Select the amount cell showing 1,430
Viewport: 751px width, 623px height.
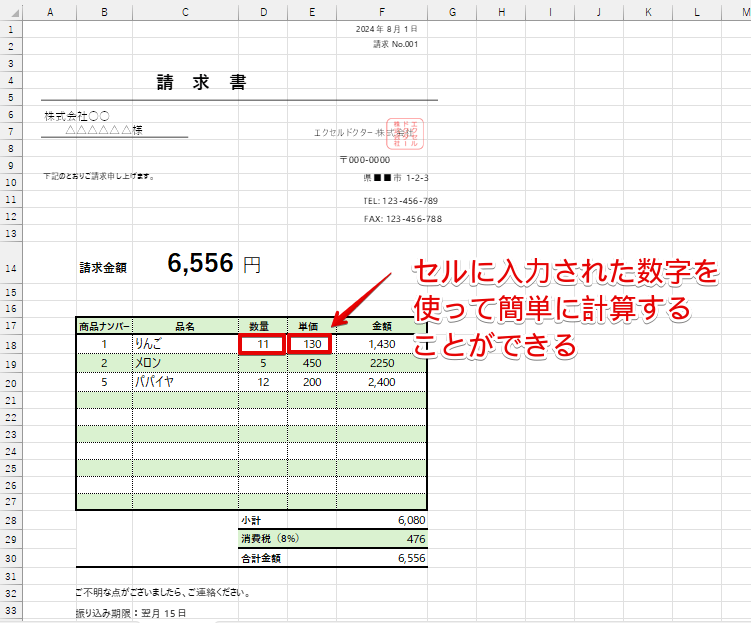(382, 344)
